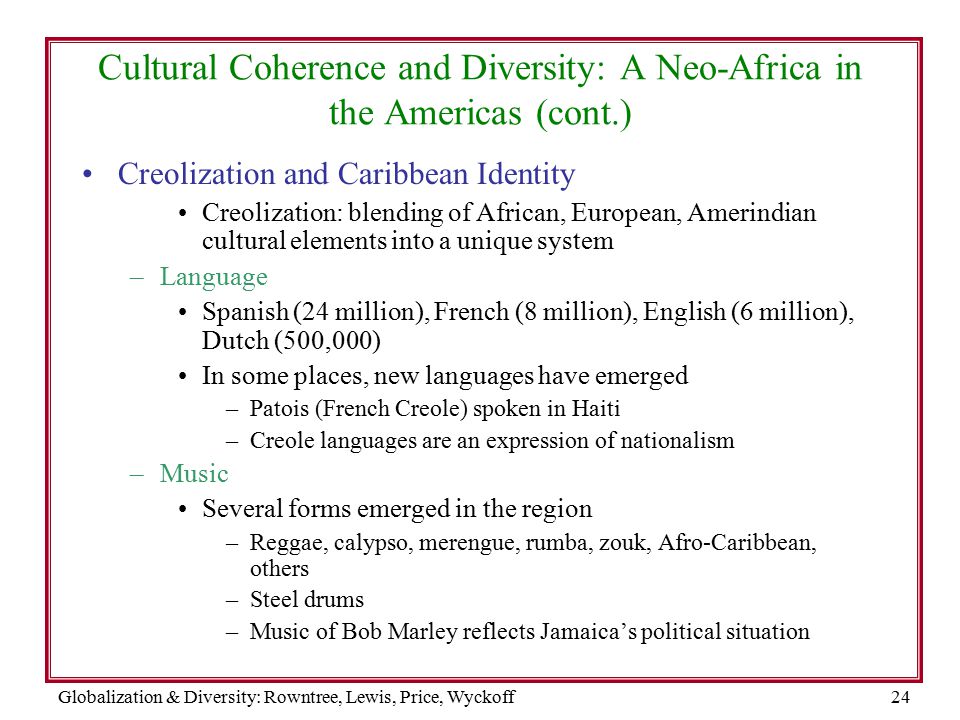Click 'Music of Bob Marley reflects Jamaica's' line
This screenshot has height=720, width=960.
click(x=530, y=632)
